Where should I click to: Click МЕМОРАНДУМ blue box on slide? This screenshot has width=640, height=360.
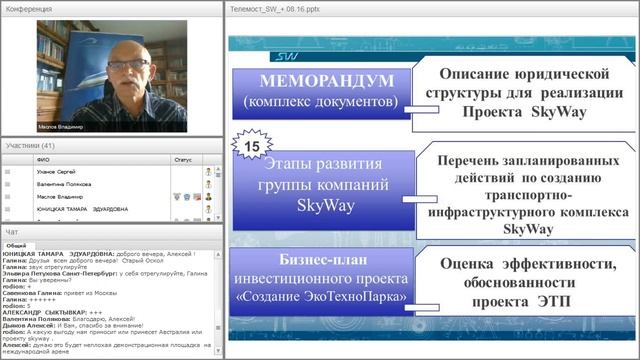[321, 94]
